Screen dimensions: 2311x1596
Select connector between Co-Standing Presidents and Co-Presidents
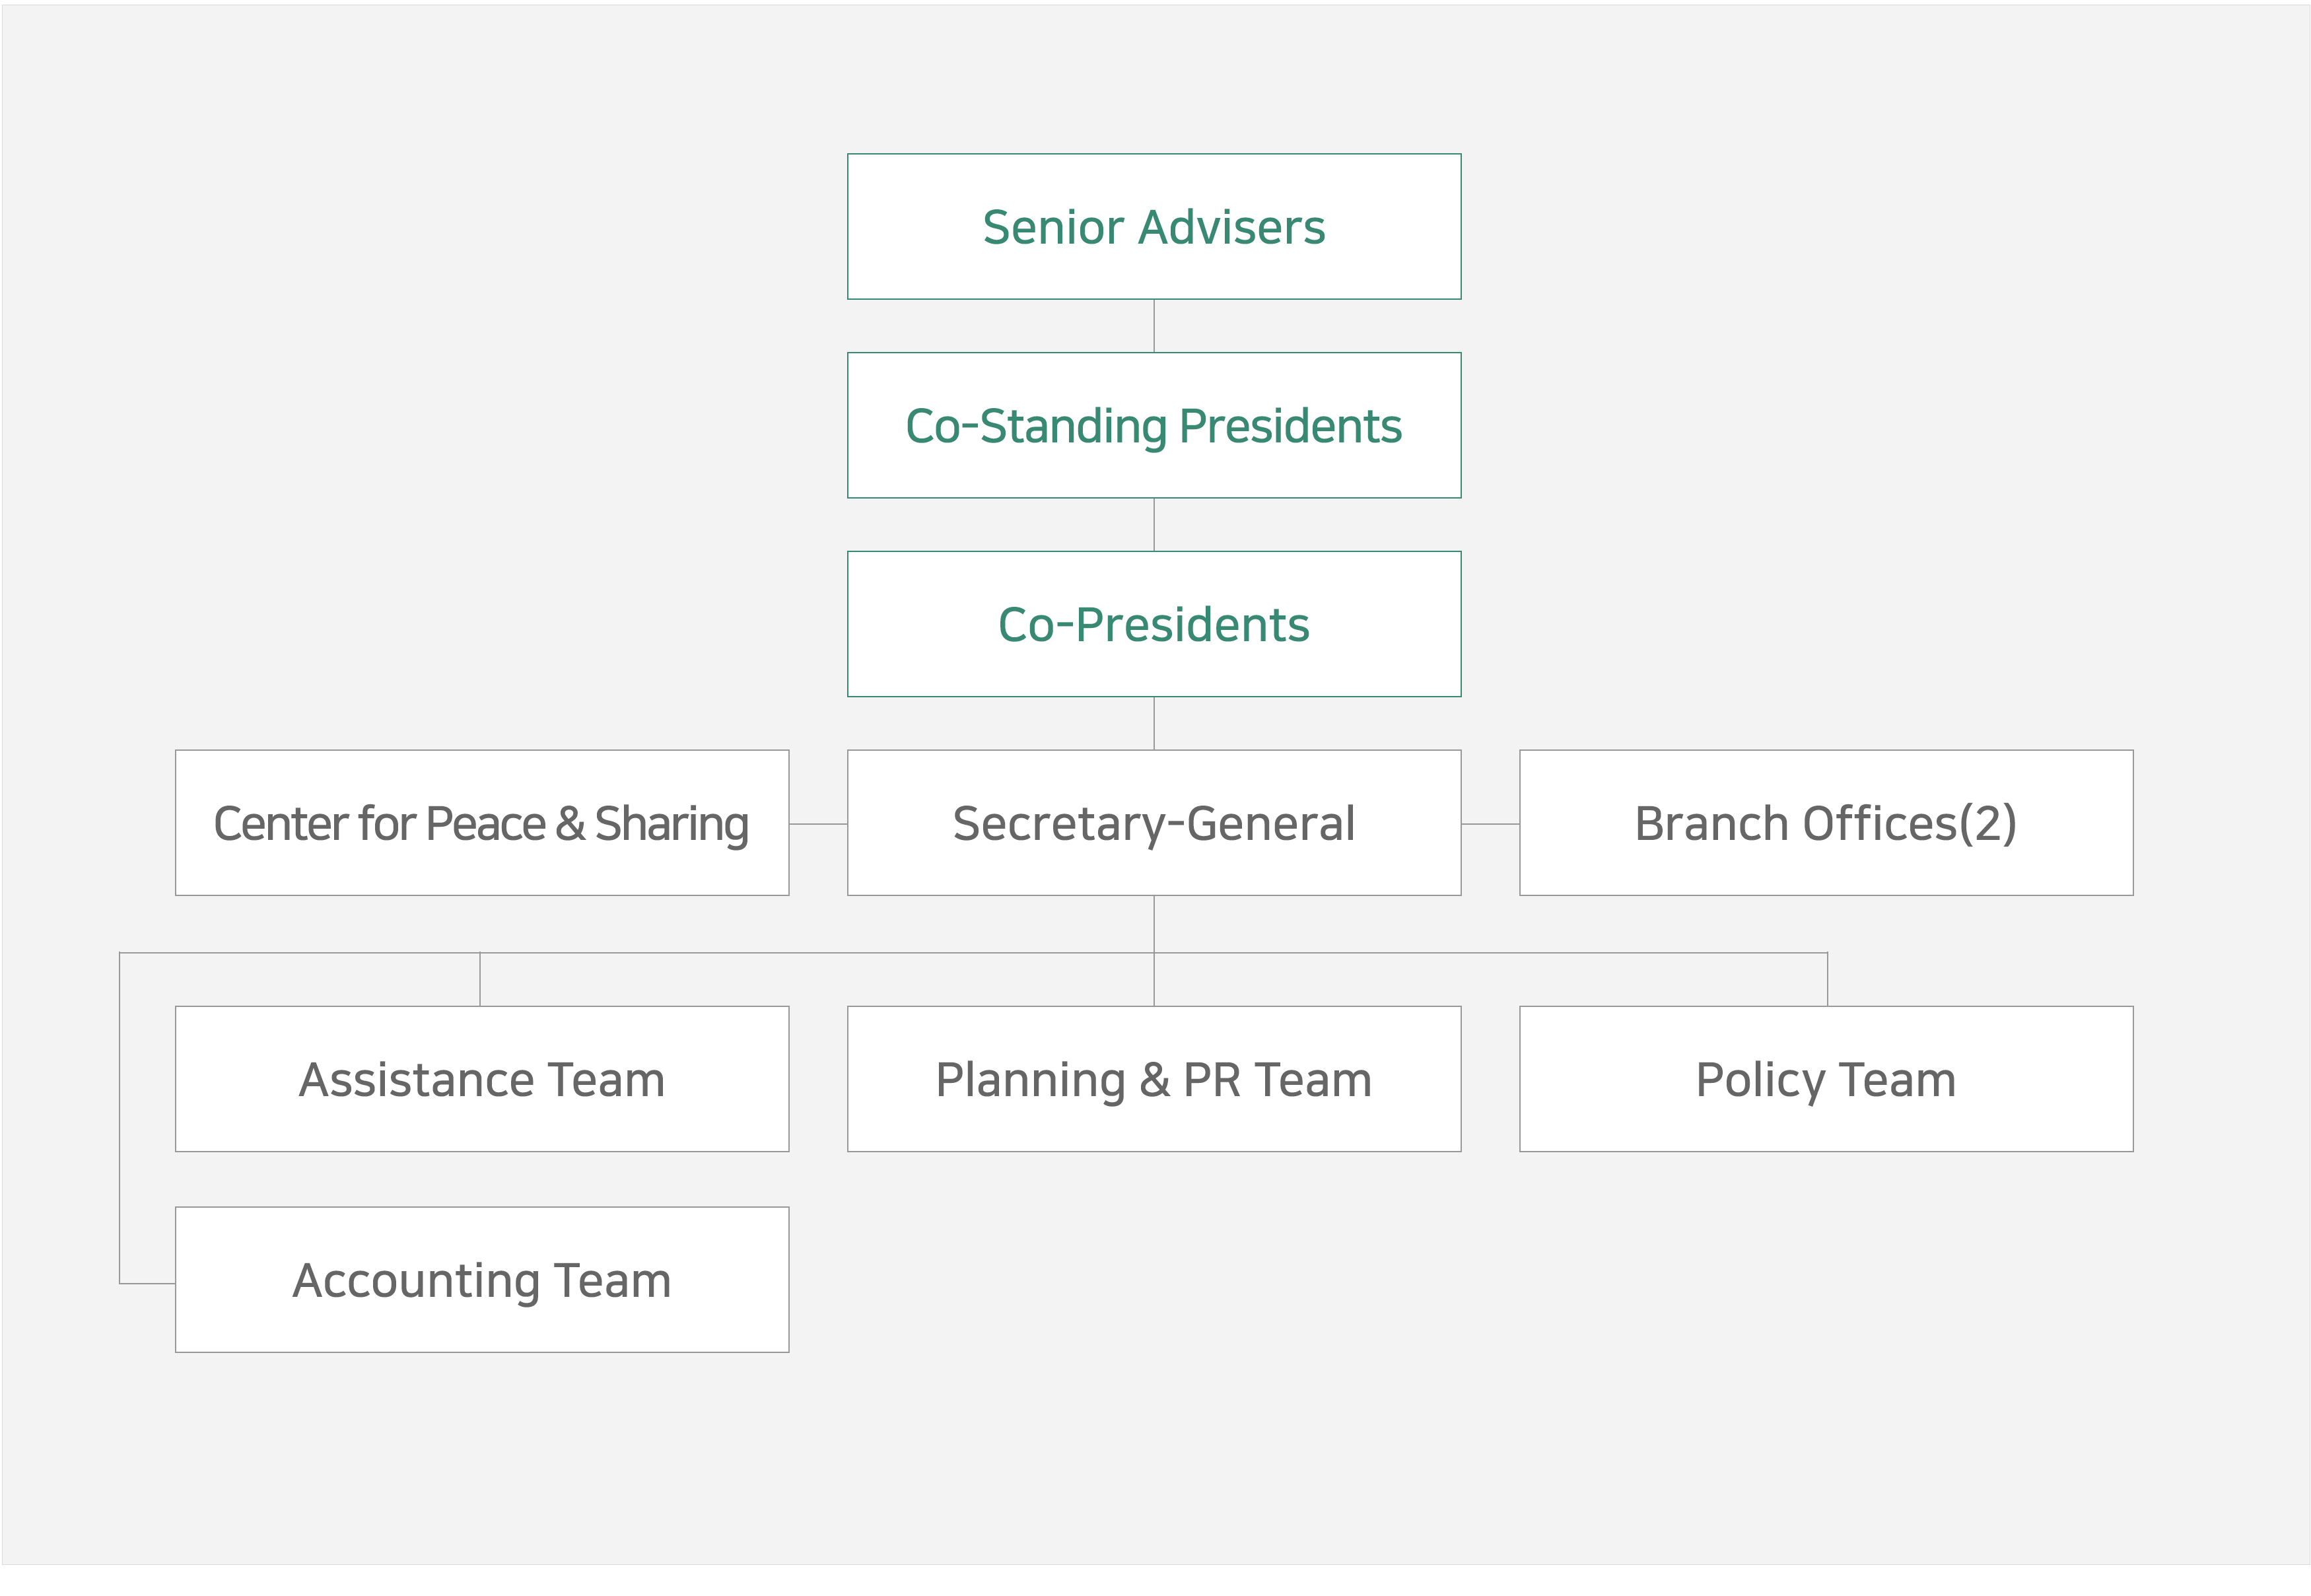1154,525
